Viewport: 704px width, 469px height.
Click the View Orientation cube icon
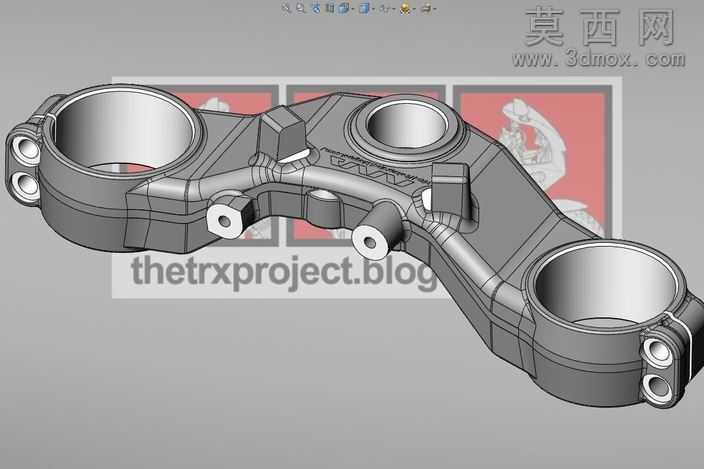343,8
